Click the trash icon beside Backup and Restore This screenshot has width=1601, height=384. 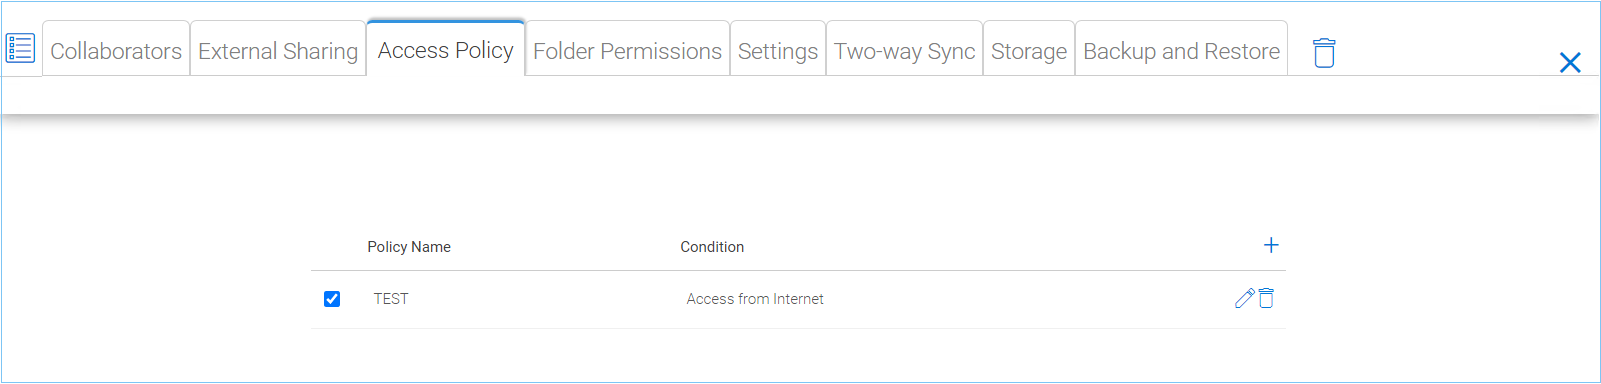pyautogui.click(x=1324, y=52)
